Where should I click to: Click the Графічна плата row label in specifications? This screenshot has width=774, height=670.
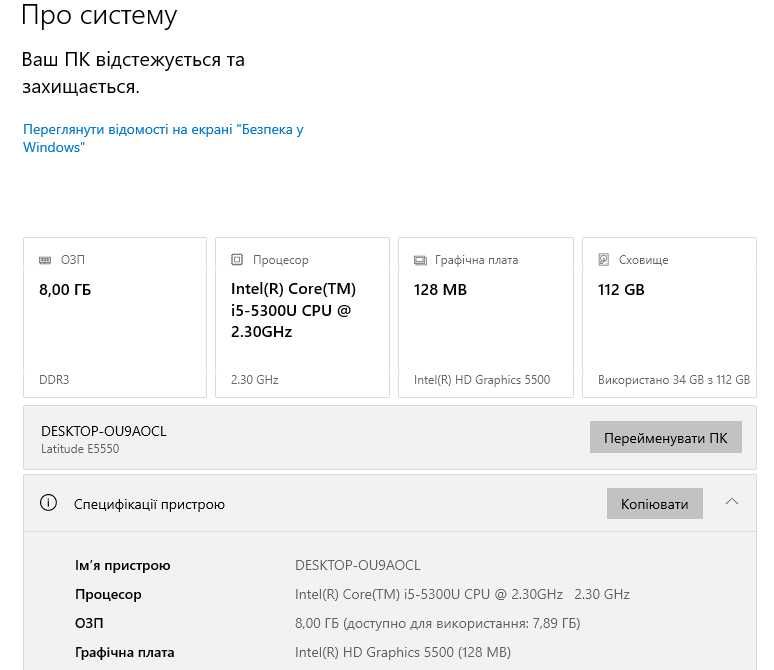point(125,652)
